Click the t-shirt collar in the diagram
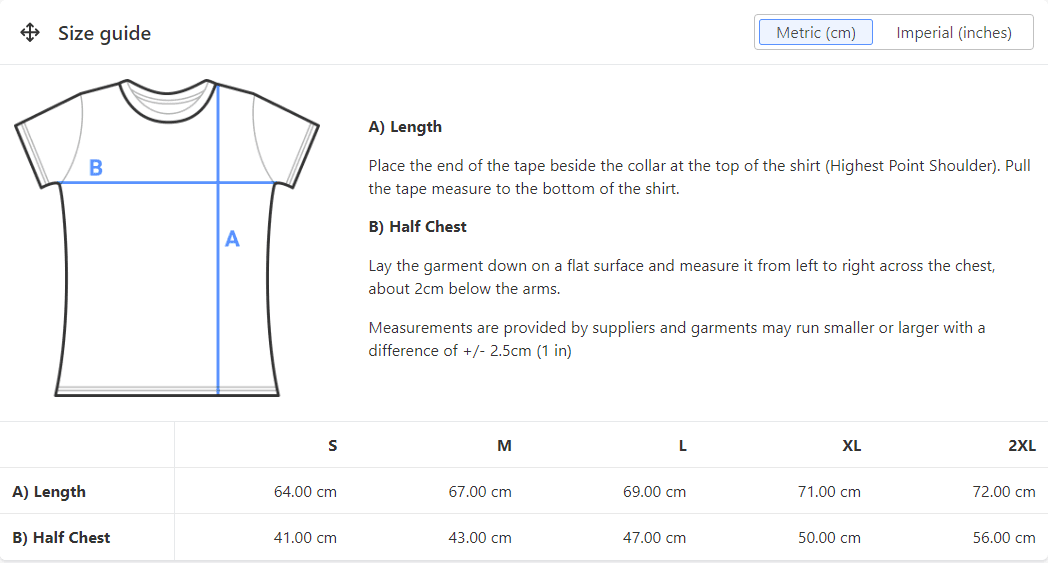This screenshot has height=563, width=1048. [167, 97]
